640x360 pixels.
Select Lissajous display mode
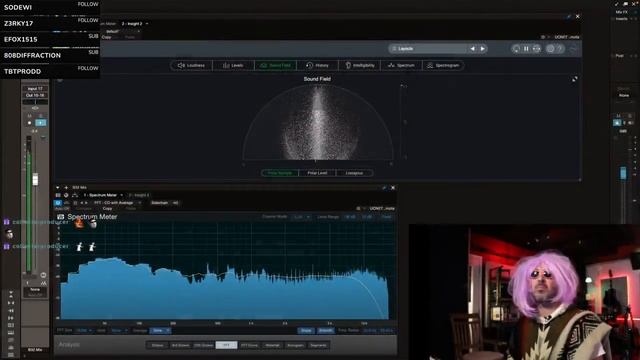(x=354, y=173)
